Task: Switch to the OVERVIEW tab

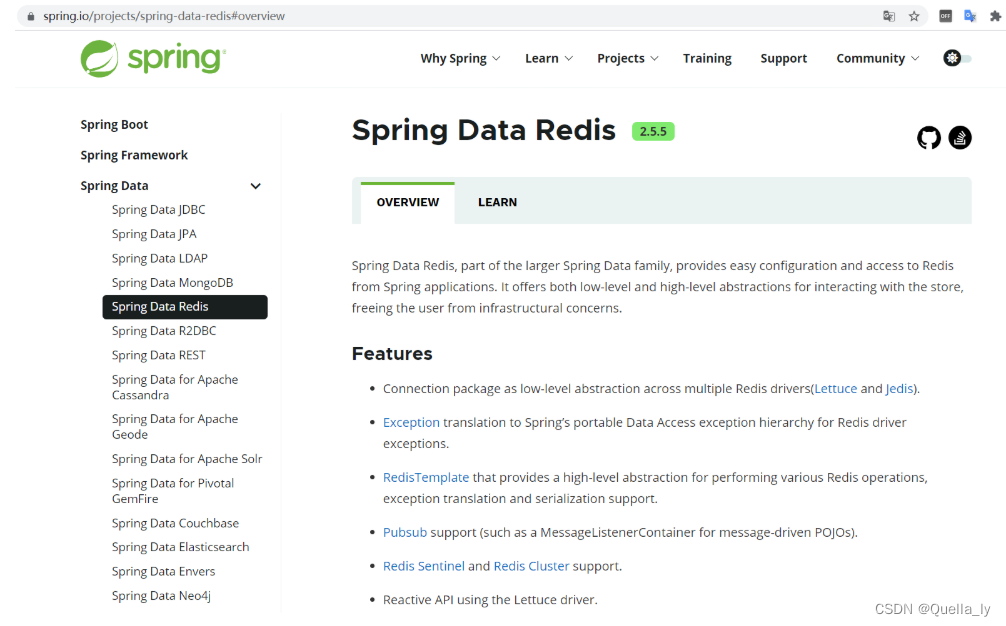Action: pyautogui.click(x=407, y=203)
